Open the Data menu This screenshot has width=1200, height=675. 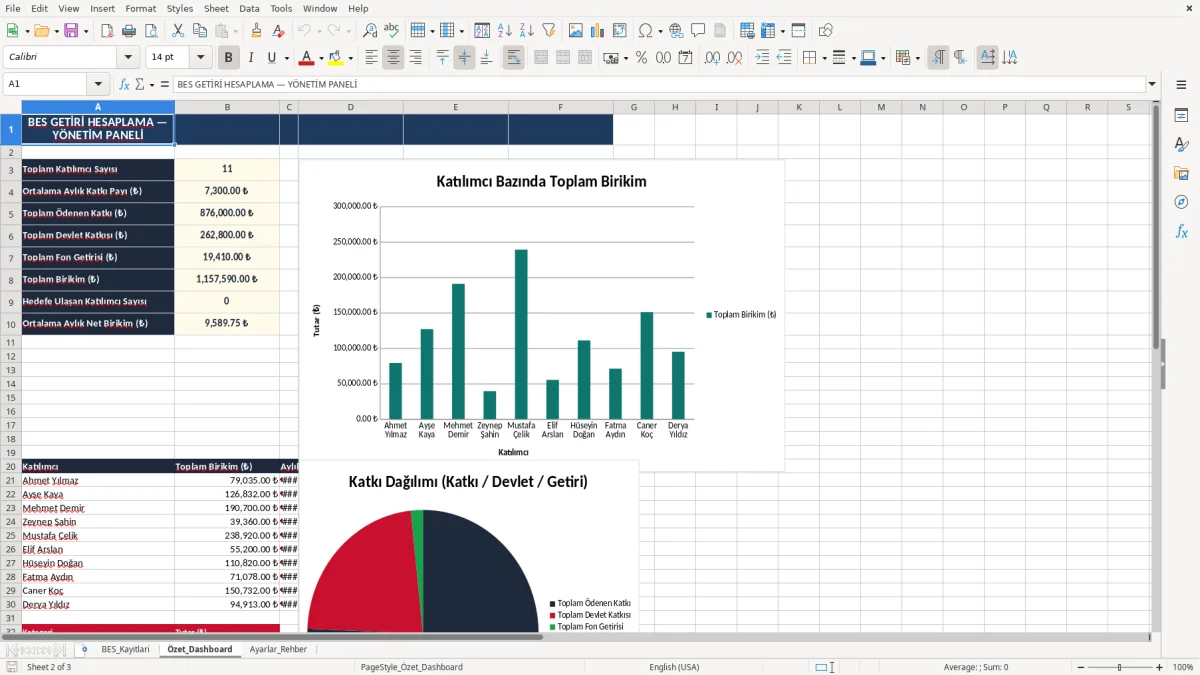[x=249, y=8]
